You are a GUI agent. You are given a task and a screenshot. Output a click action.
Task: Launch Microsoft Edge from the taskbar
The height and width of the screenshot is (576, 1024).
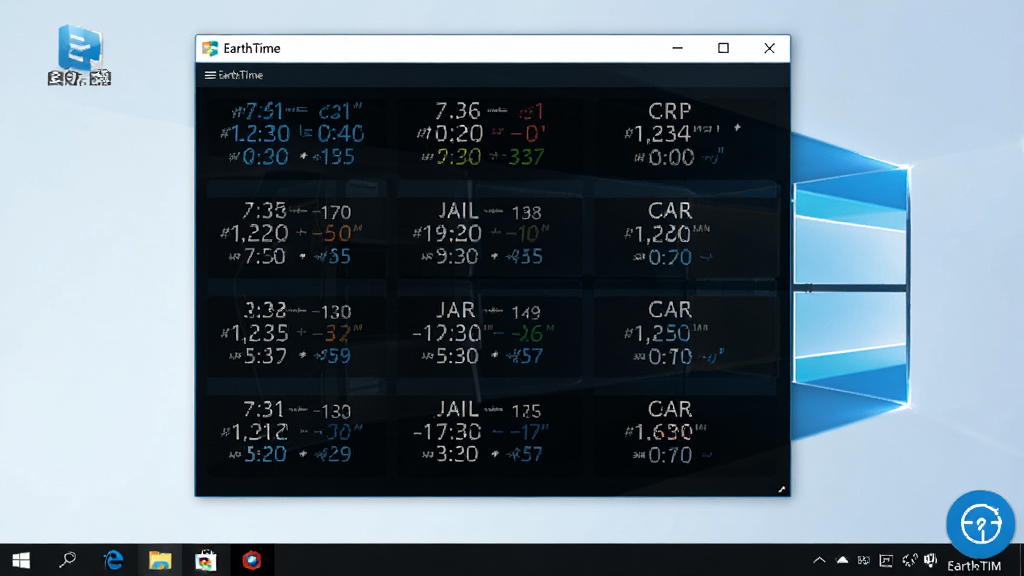114,560
